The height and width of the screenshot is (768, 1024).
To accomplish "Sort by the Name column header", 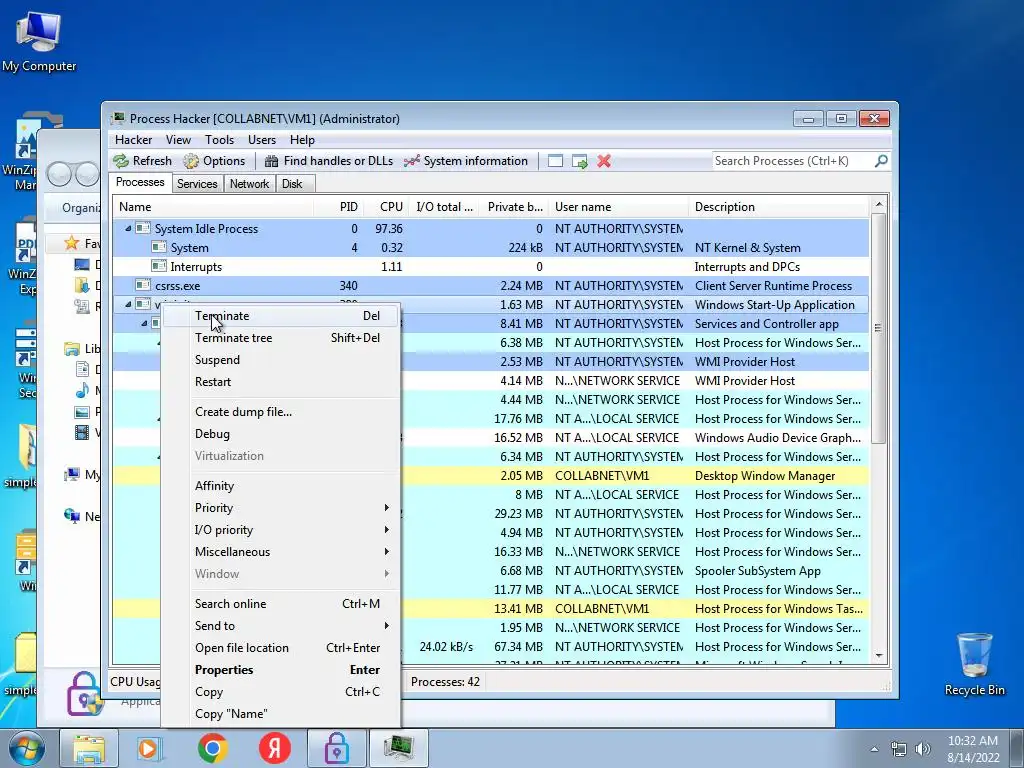I will pyautogui.click(x=214, y=207).
